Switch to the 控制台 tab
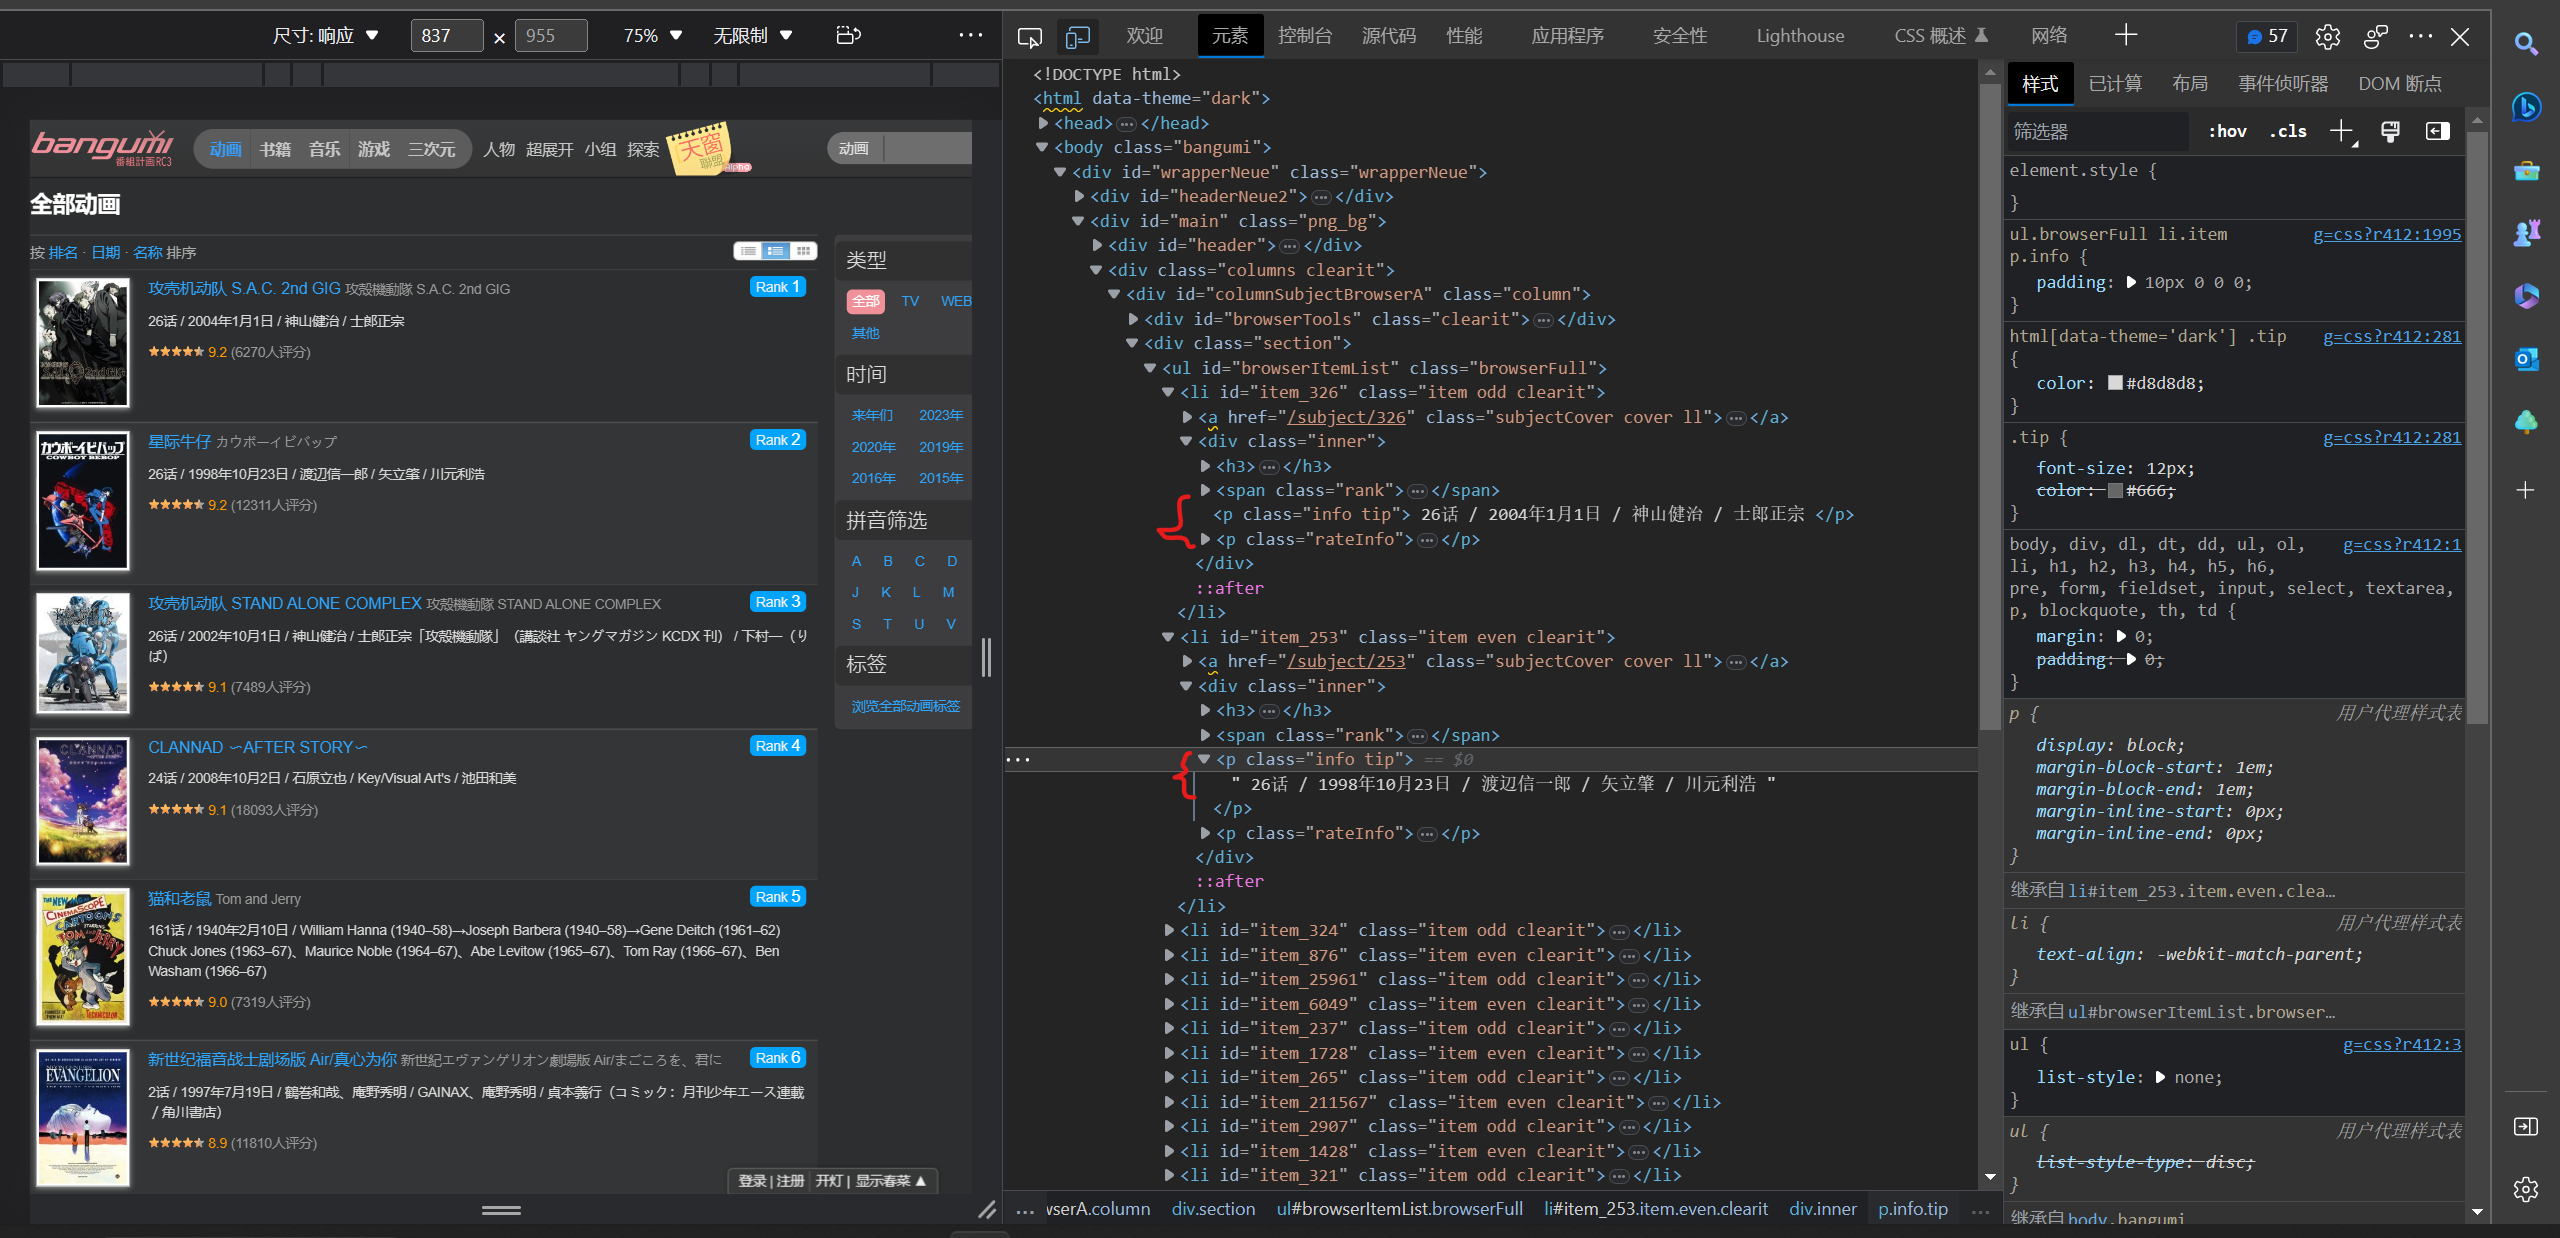 click(1304, 36)
